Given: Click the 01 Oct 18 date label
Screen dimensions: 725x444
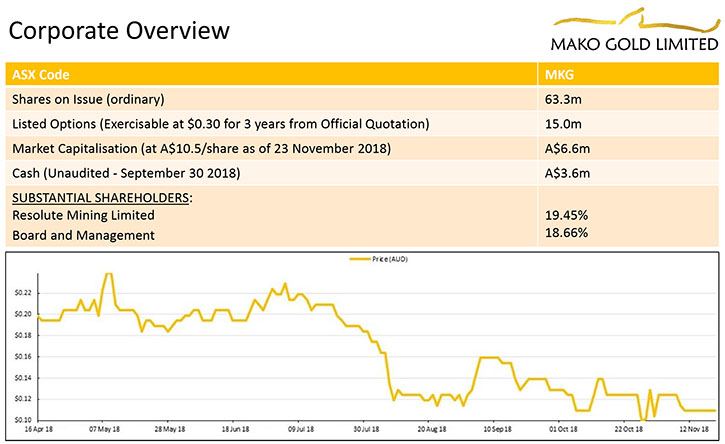Looking at the screenshot, I should [x=563, y=429].
